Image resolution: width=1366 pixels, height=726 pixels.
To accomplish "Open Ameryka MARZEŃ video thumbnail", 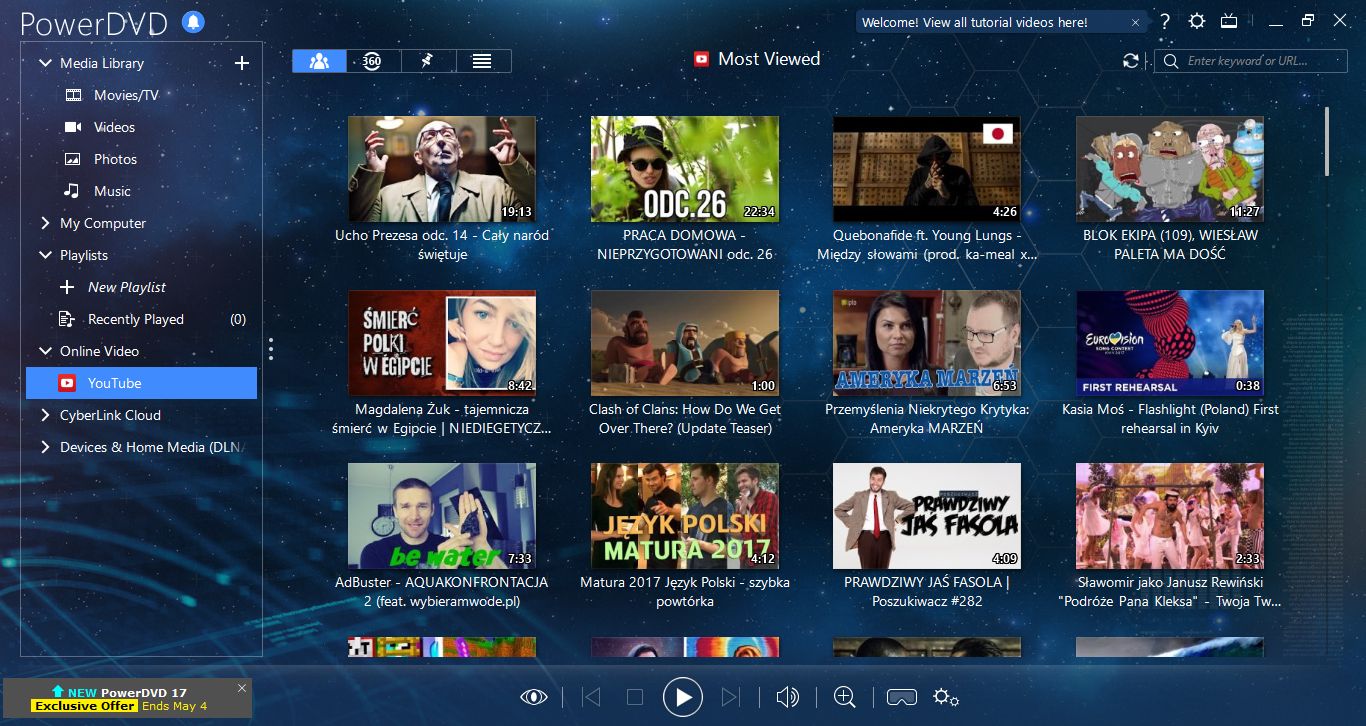I will pos(927,343).
